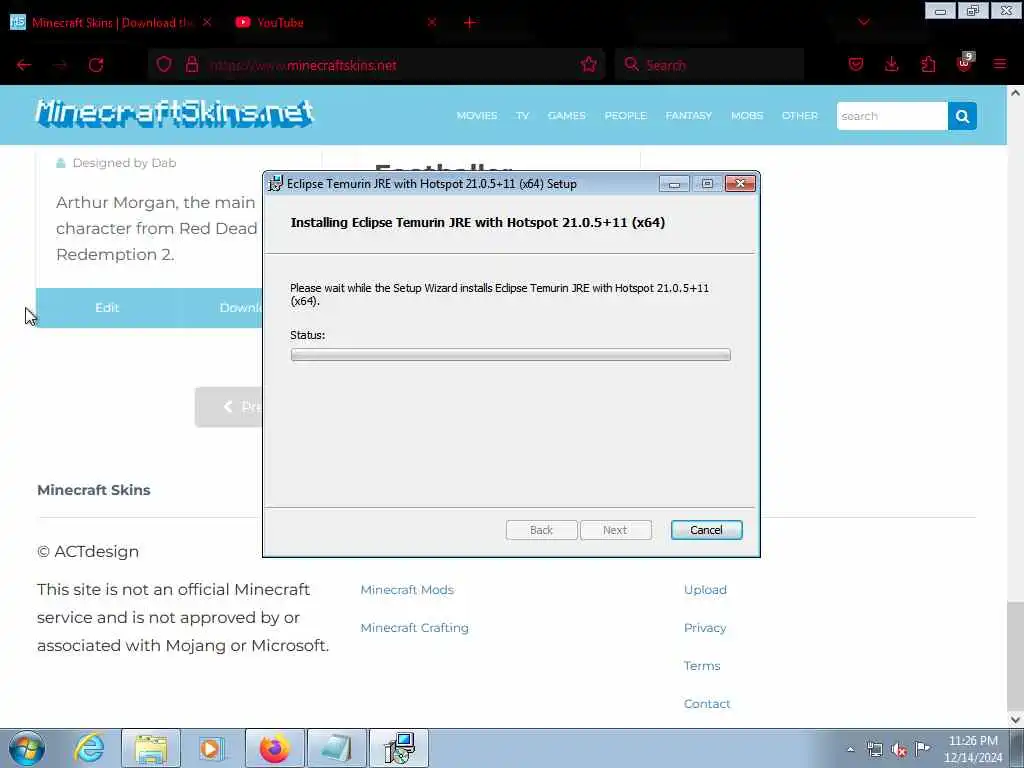Bookmark the page with the star icon
This screenshot has height=768, width=1024.
click(588, 64)
